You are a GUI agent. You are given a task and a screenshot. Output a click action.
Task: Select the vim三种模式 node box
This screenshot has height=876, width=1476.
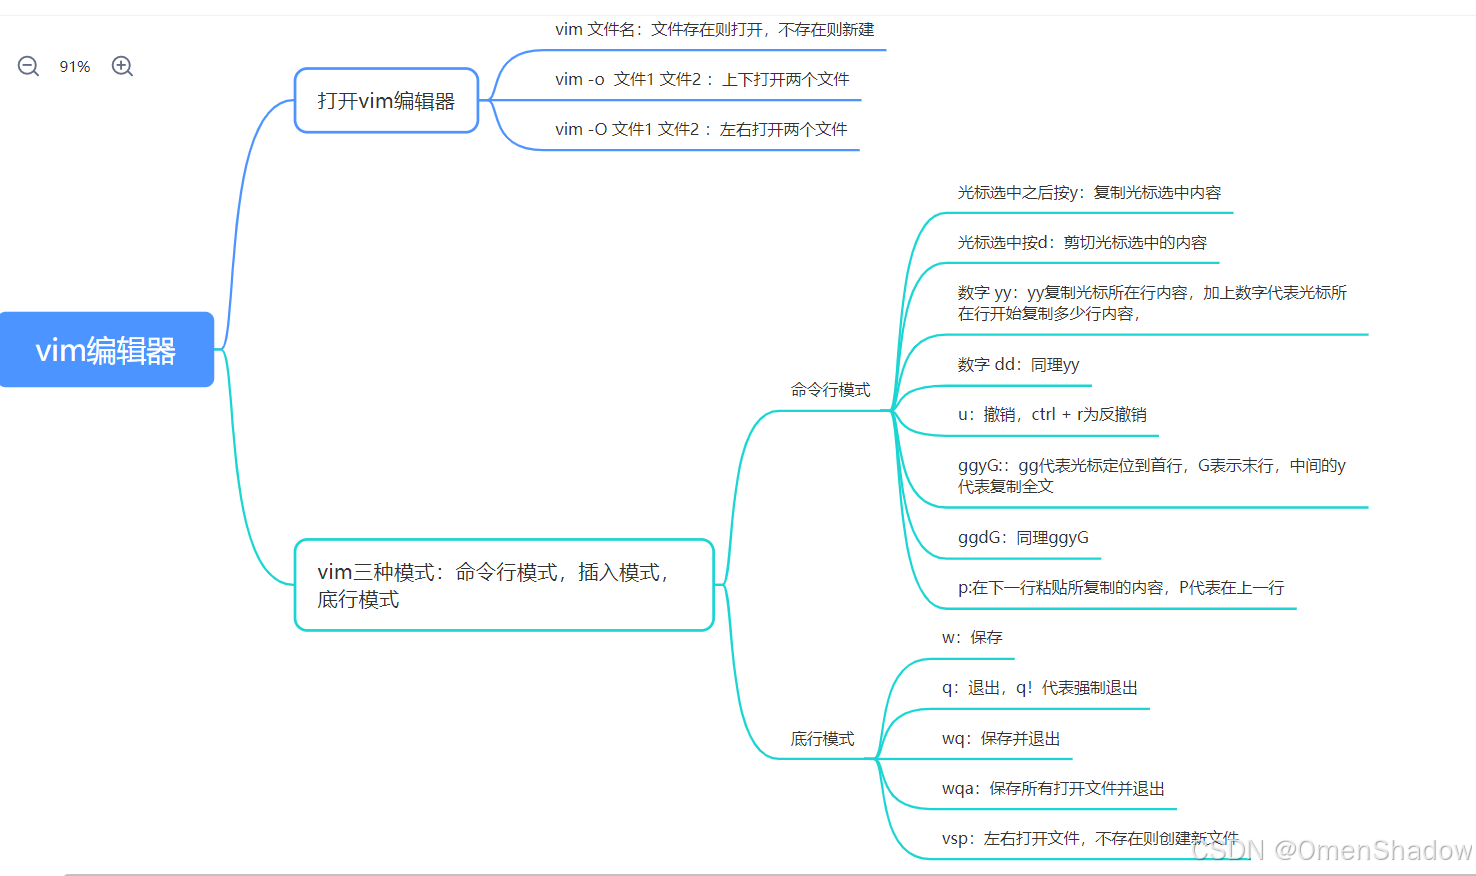[504, 585]
